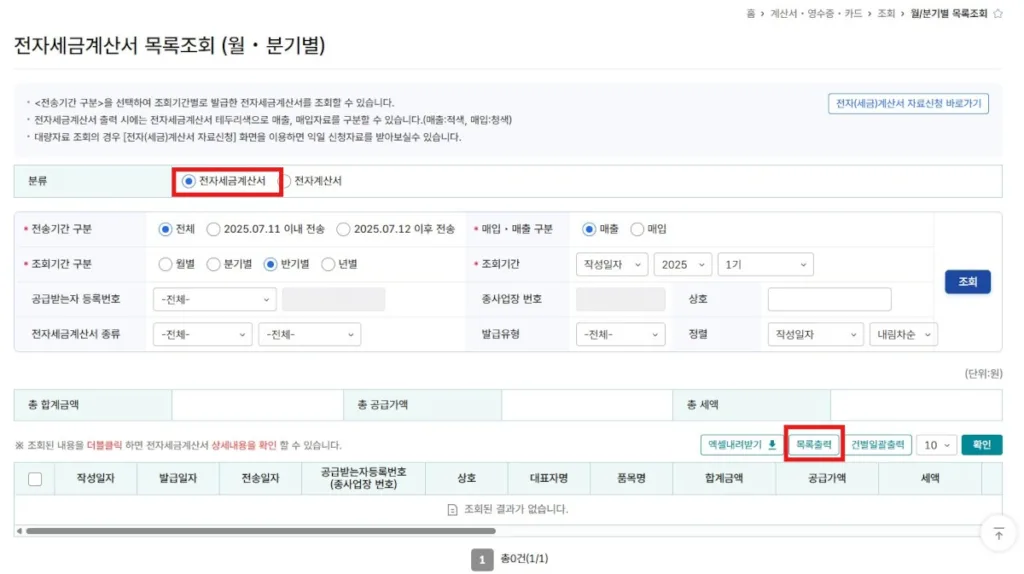Open the rows-per-page 10 dropdown
Viewport: 1024px width, 574px height.
(936, 445)
